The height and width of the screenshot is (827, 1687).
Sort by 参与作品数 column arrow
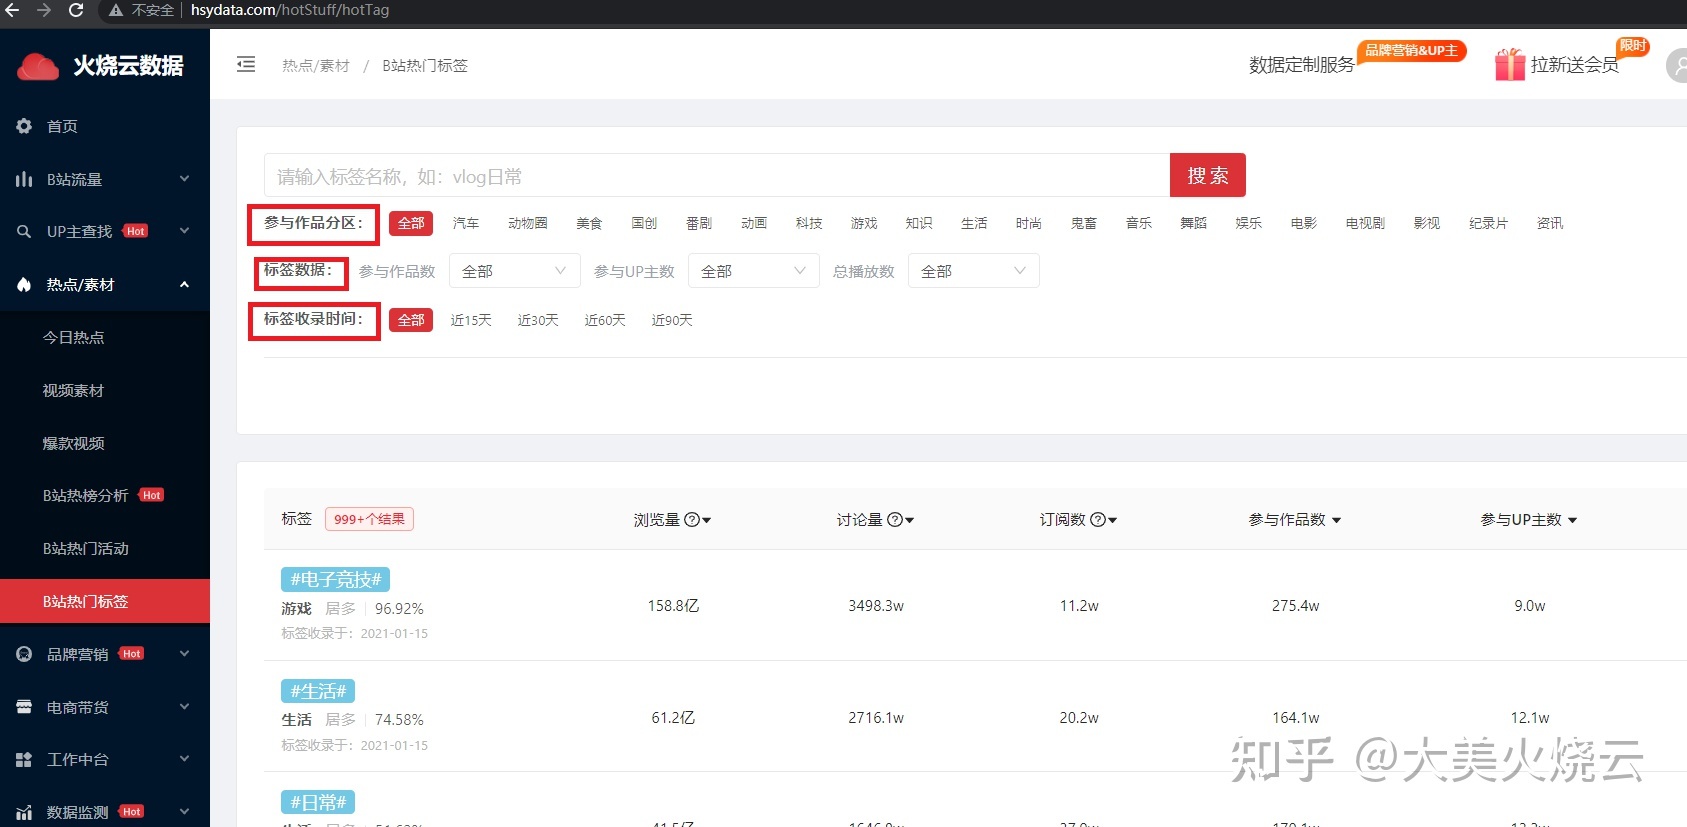pos(1337,521)
